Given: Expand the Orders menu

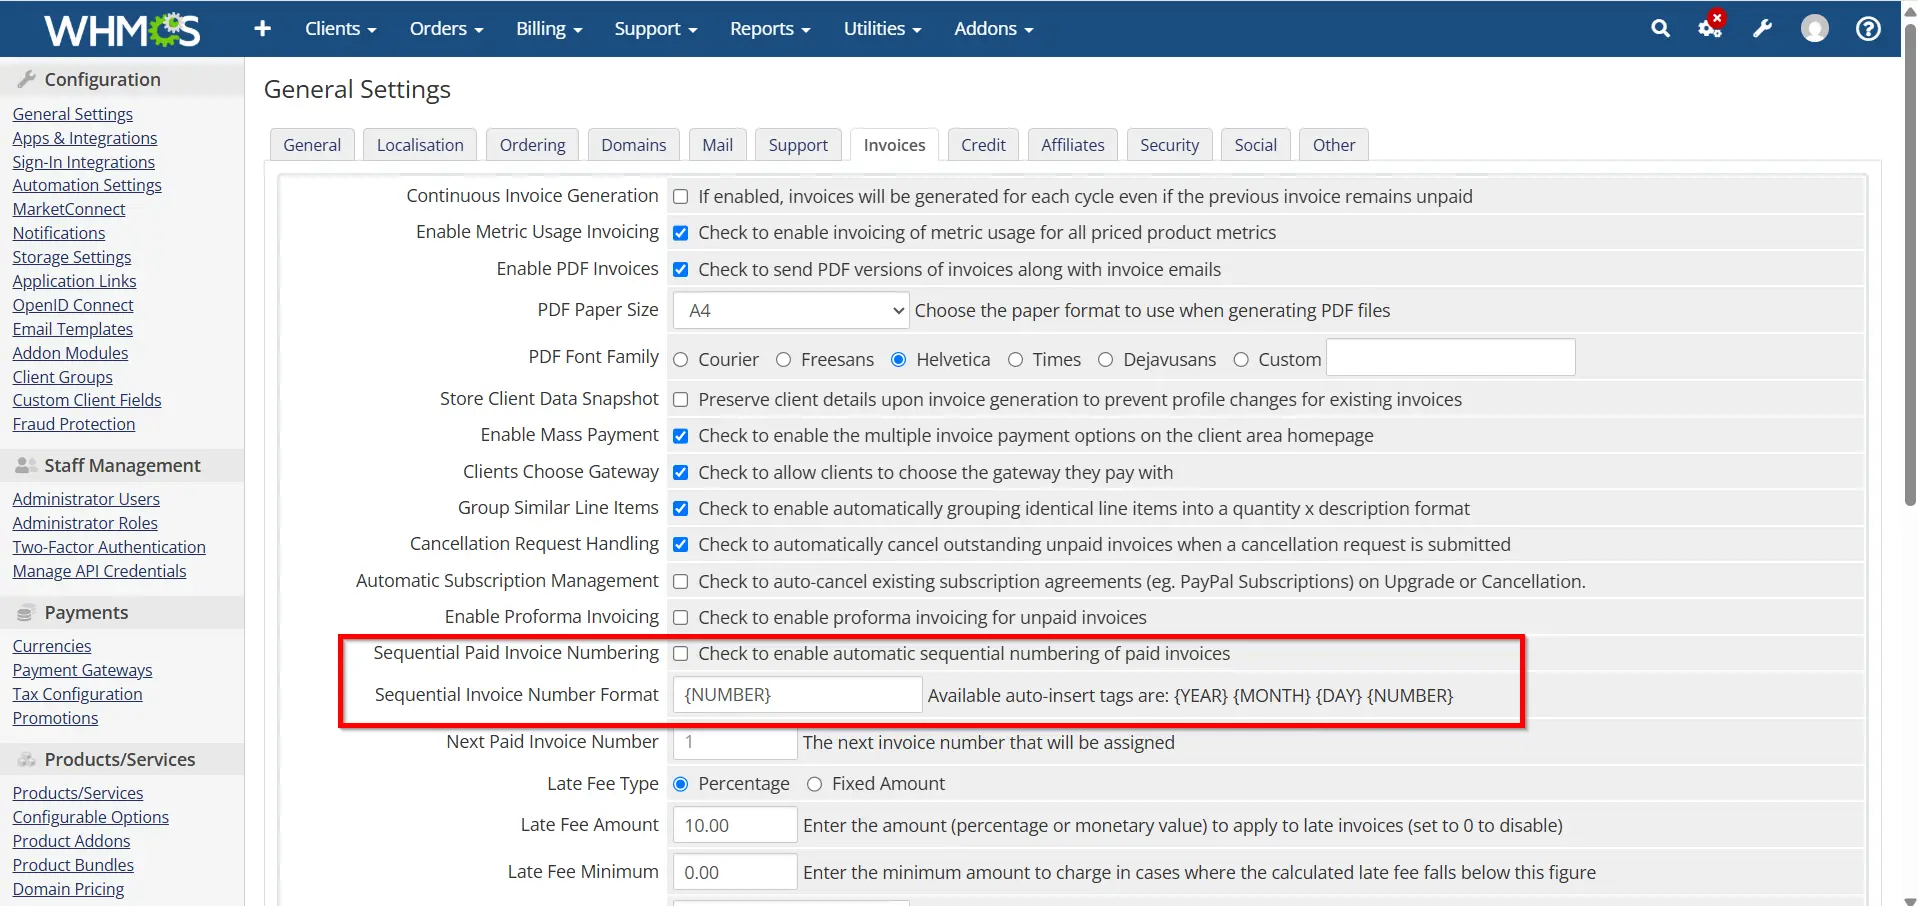Looking at the screenshot, I should (x=446, y=29).
